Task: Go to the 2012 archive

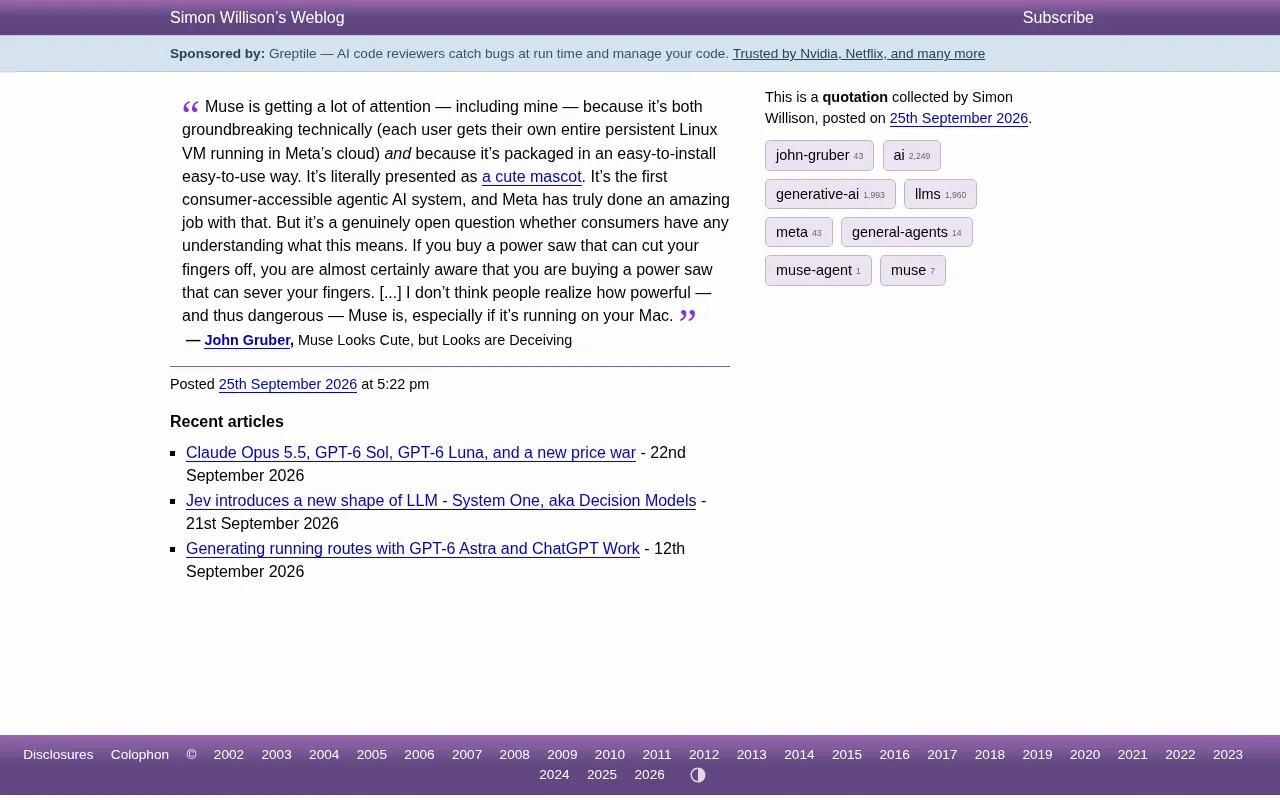Action: [x=704, y=755]
